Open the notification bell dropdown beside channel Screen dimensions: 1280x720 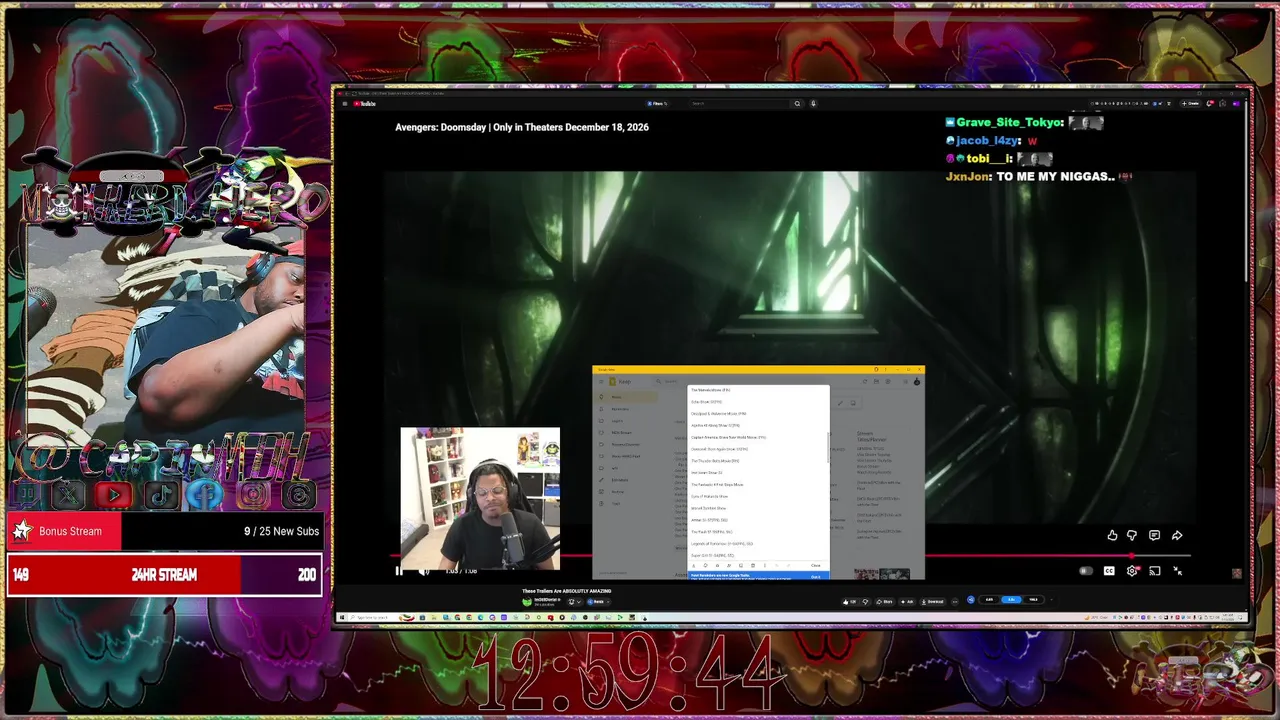point(574,602)
